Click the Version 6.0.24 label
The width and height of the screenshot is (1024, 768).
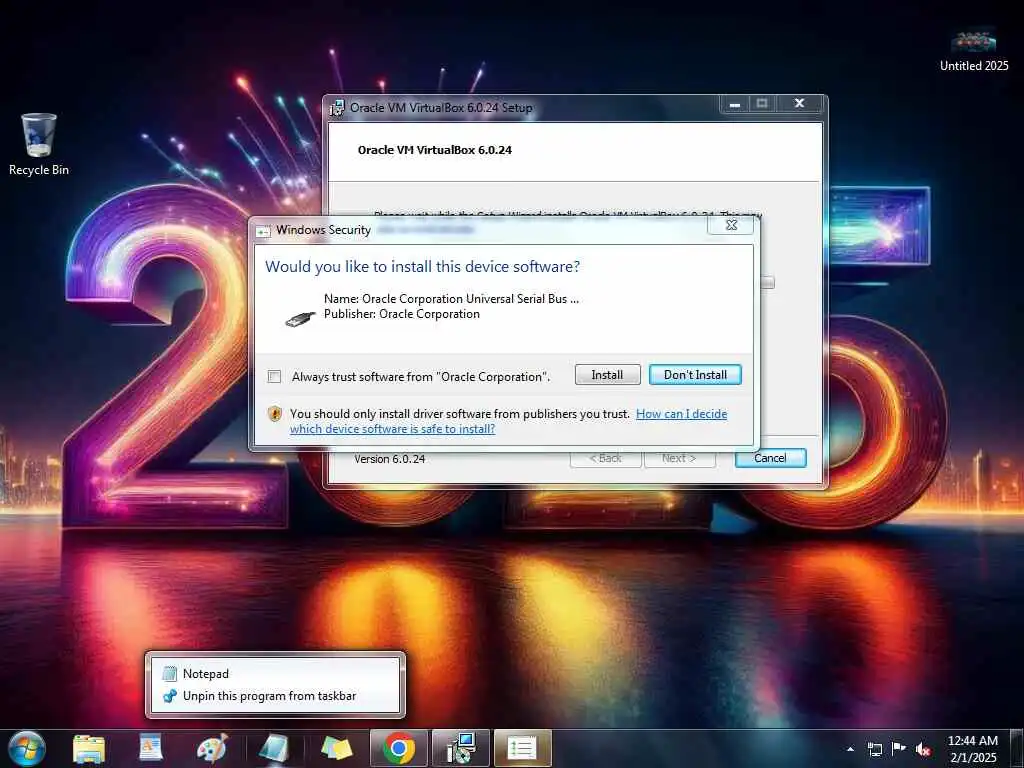coord(390,459)
